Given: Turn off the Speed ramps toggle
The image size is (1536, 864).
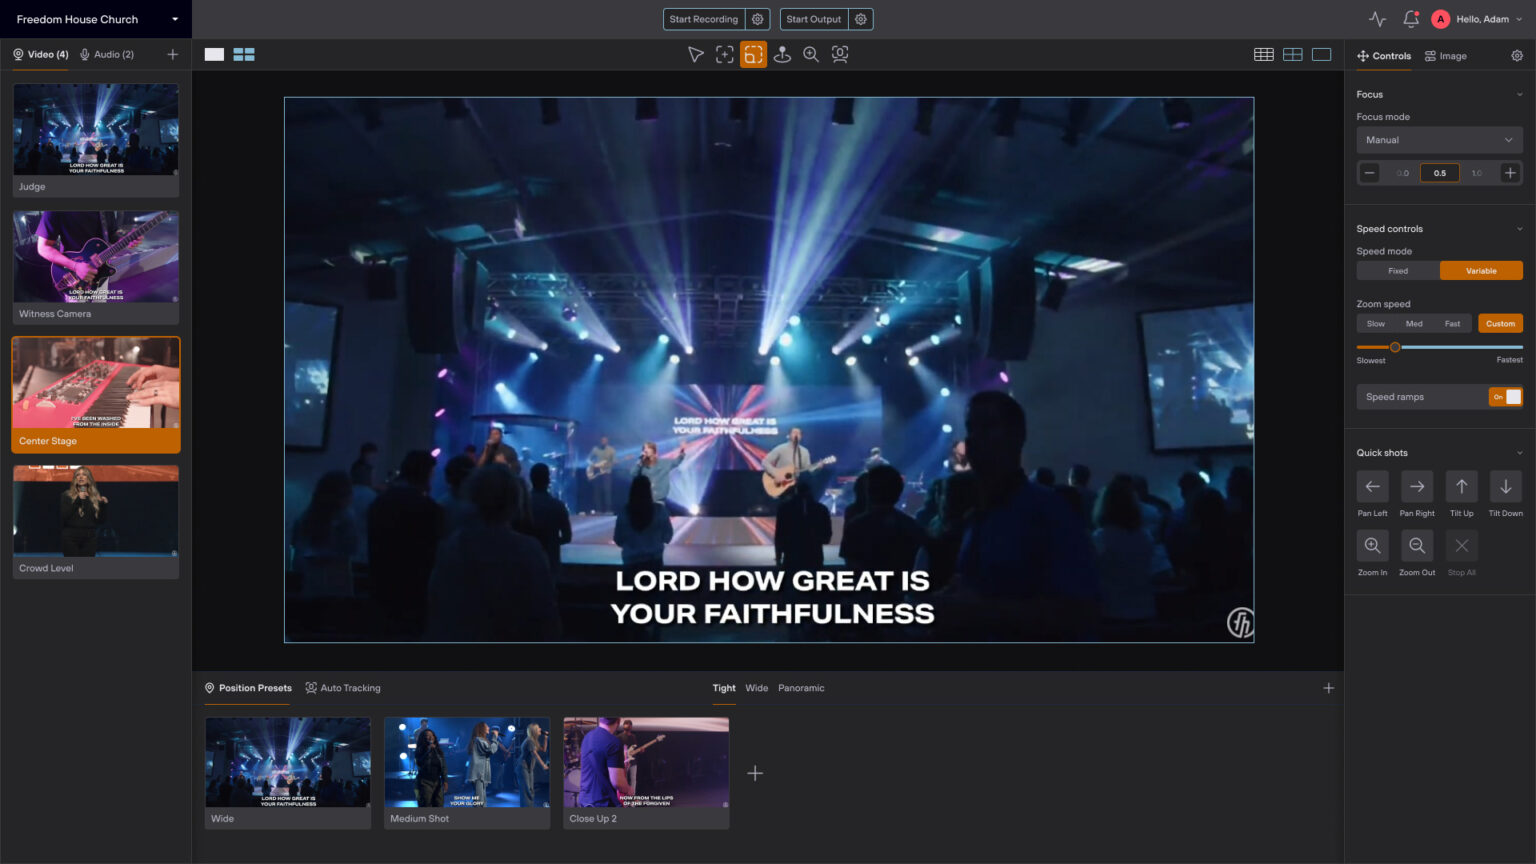Looking at the screenshot, I should click(1505, 397).
